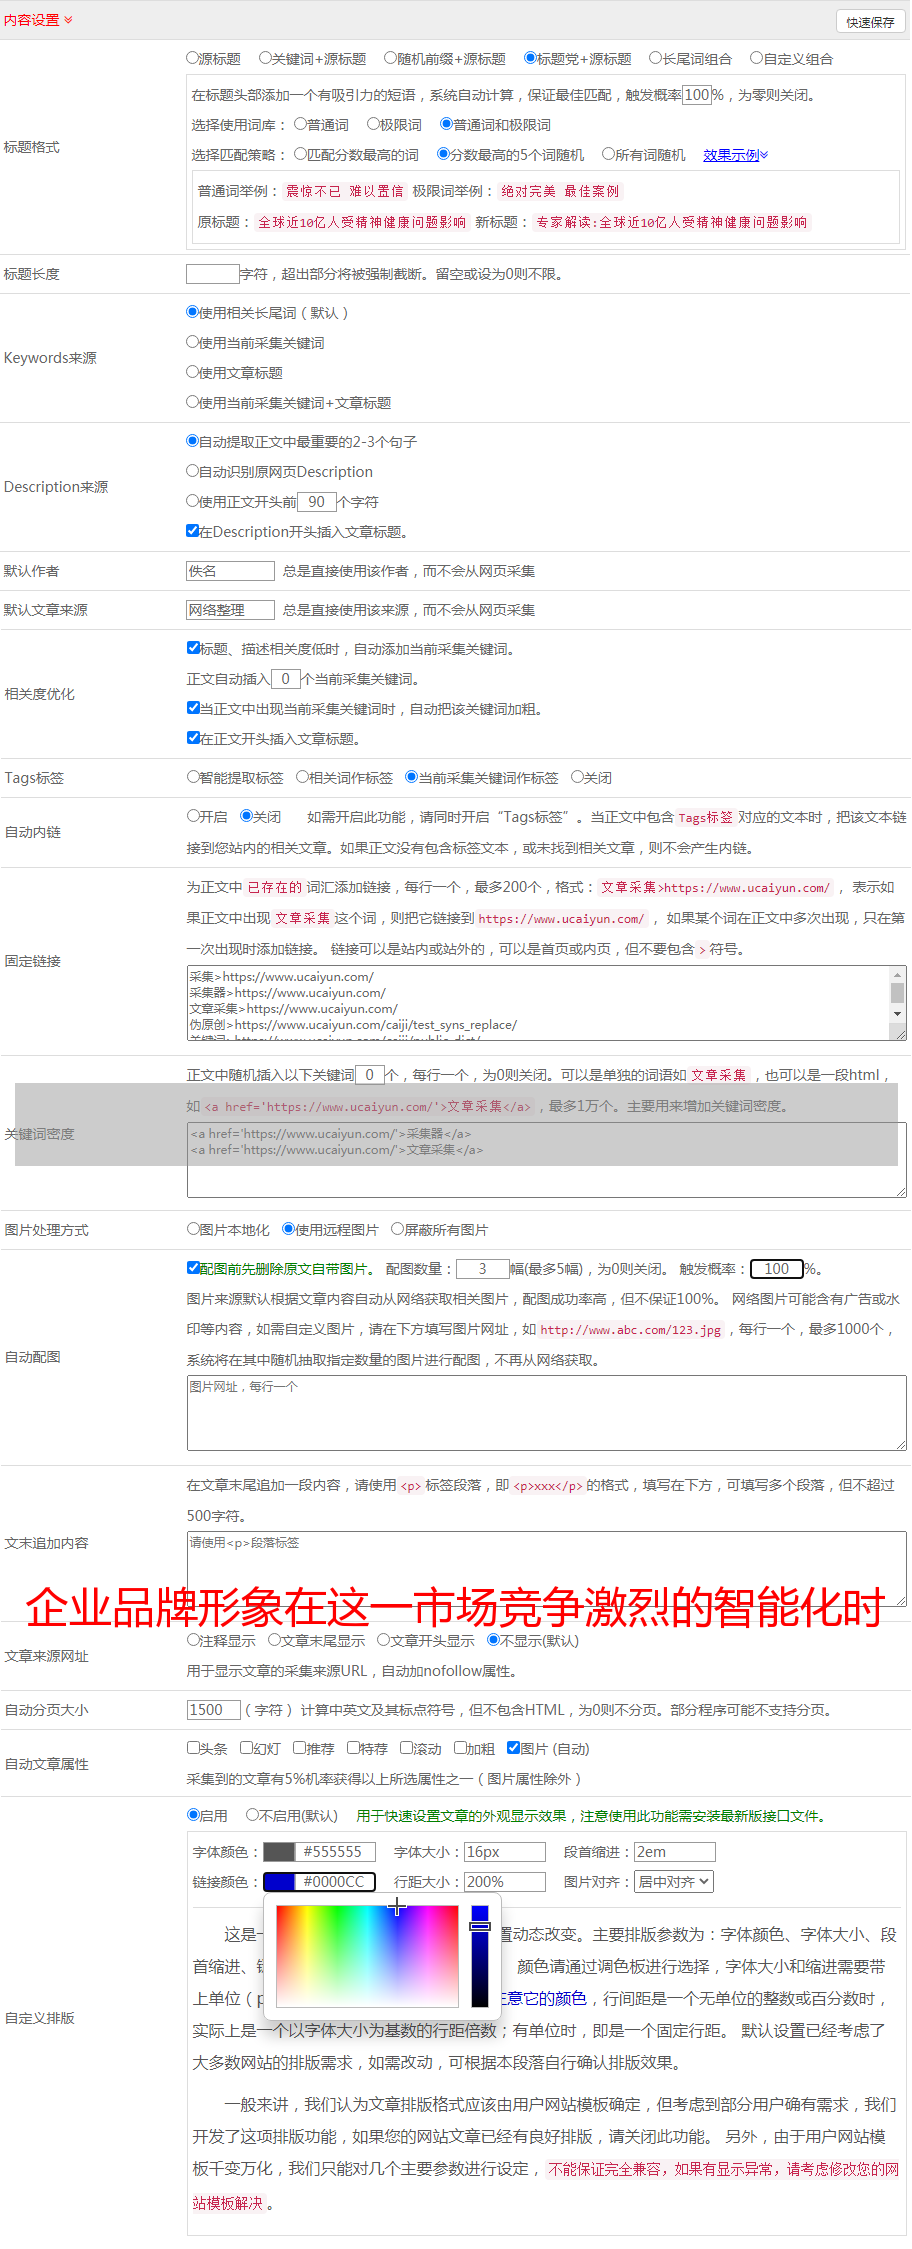Toggle 配图前先删除原文自带图片 checkbox
Screen dimensions: 912x2249
coord(193,1268)
